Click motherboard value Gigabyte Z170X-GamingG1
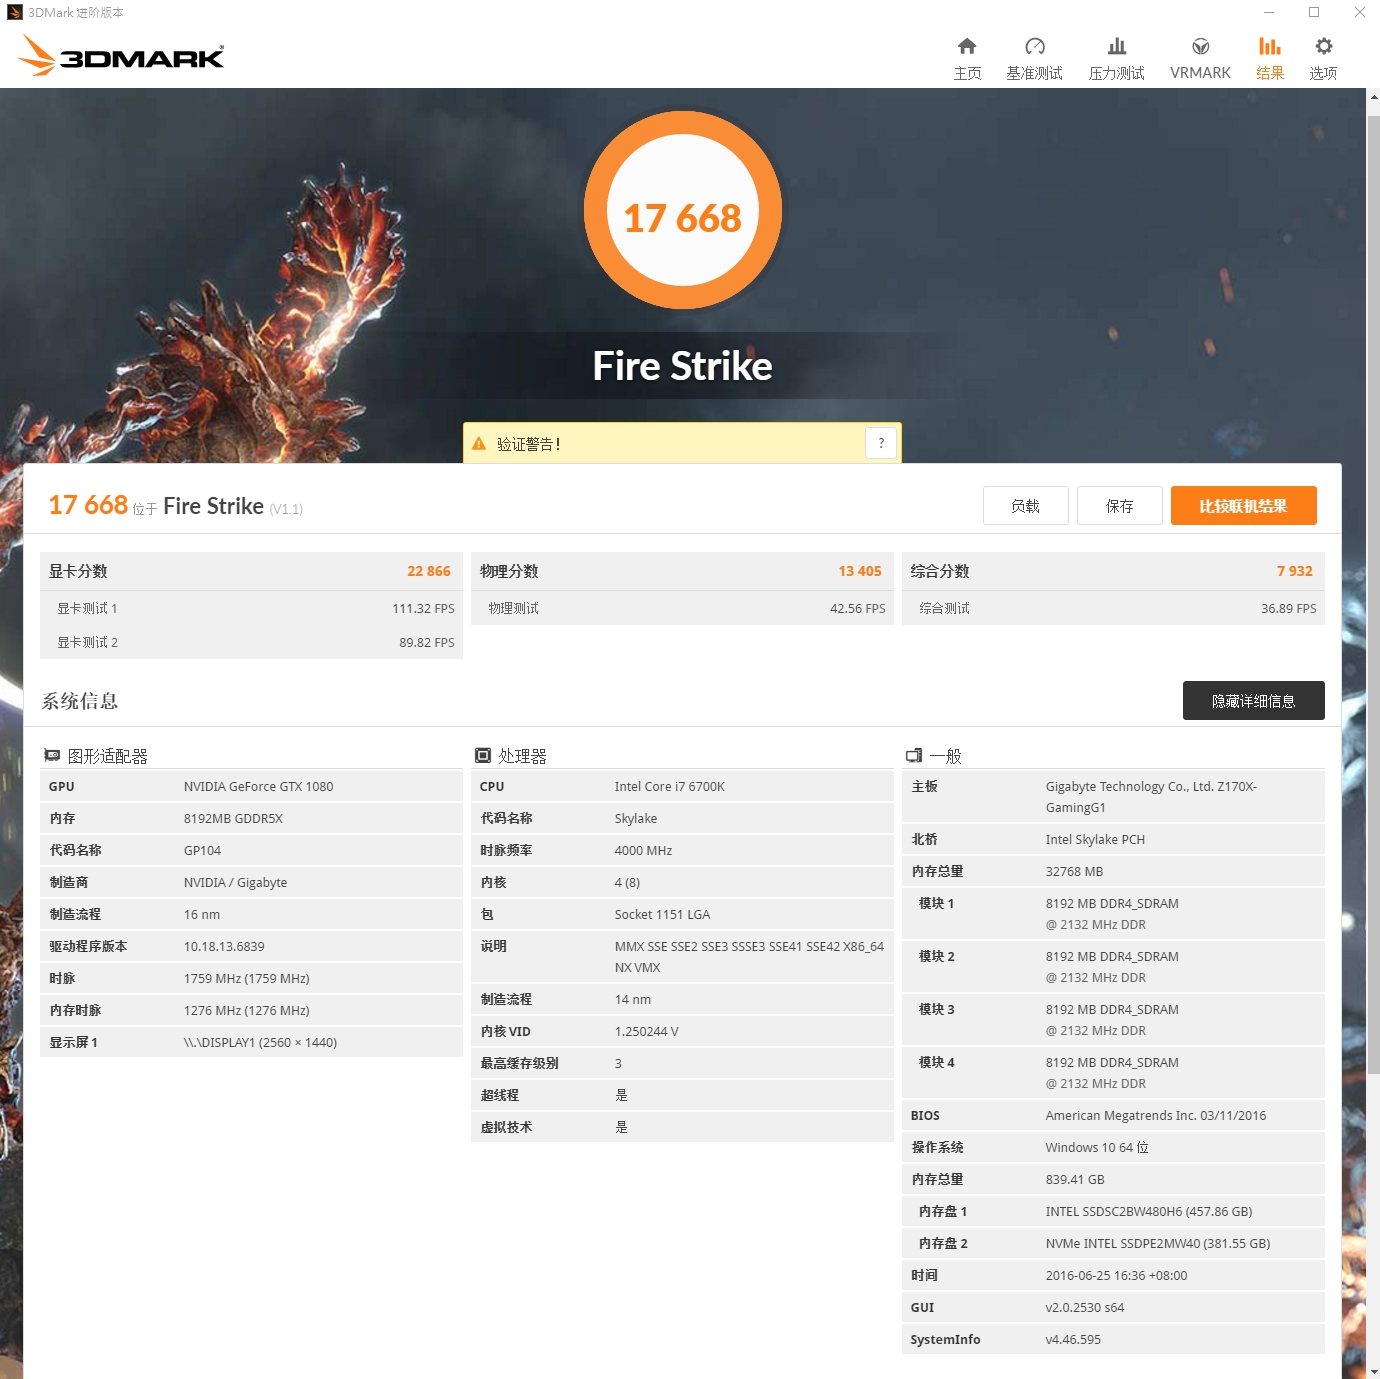 coord(1151,797)
